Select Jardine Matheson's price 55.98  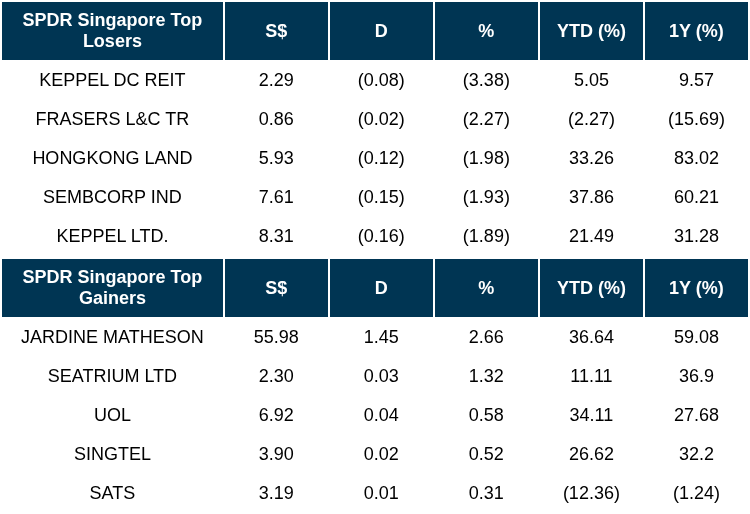point(276,337)
